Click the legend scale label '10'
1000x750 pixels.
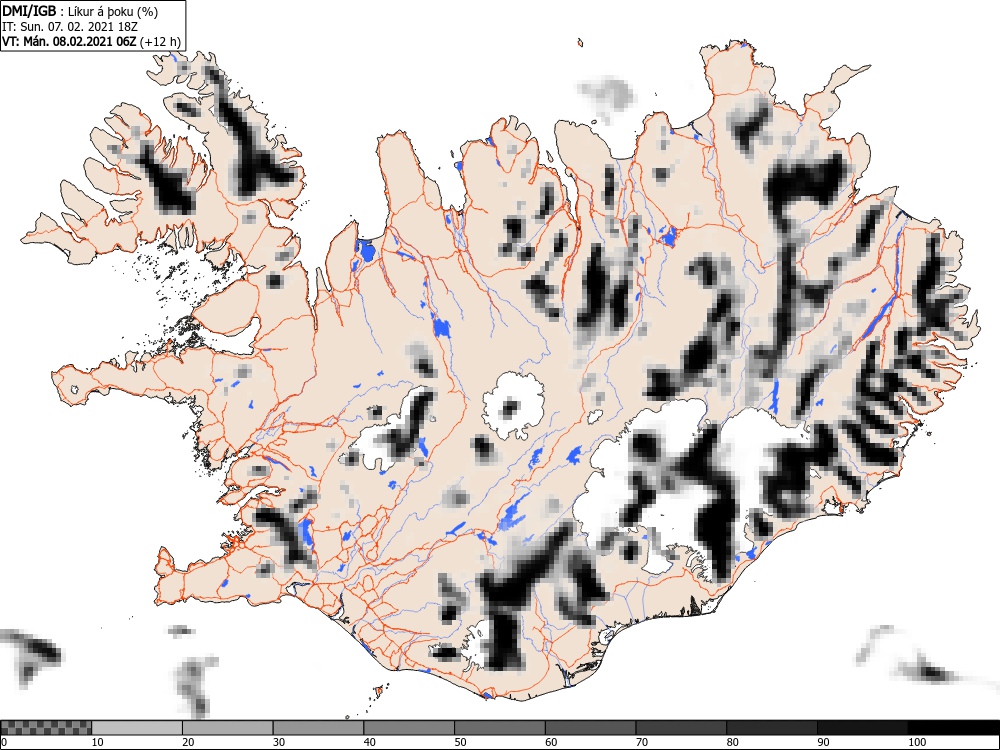(x=98, y=742)
